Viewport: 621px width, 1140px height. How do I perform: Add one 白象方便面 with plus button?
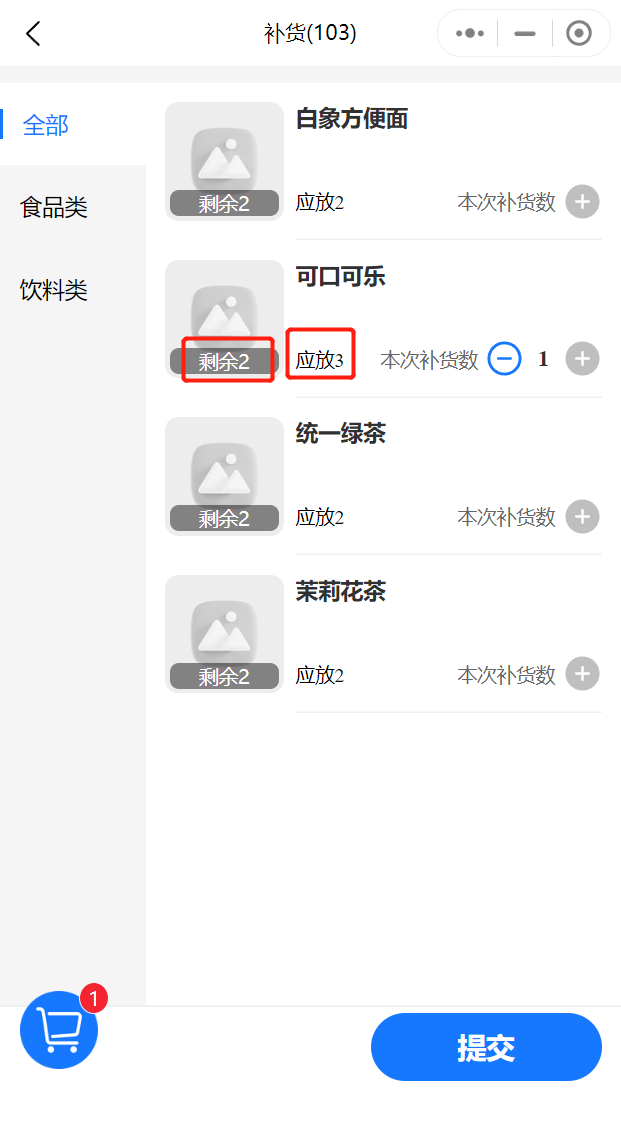click(x=582, y=201)
